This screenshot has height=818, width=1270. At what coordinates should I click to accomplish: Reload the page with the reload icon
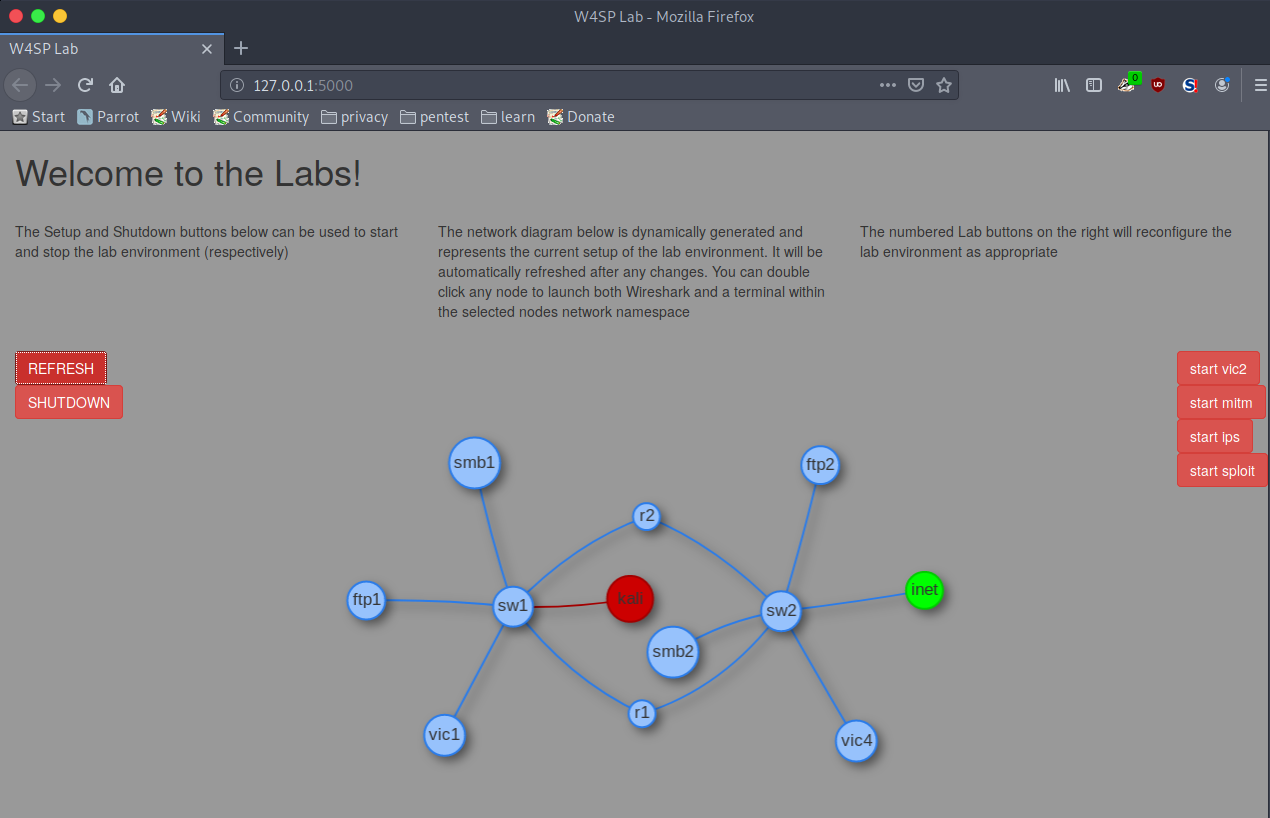coord(86,85)
